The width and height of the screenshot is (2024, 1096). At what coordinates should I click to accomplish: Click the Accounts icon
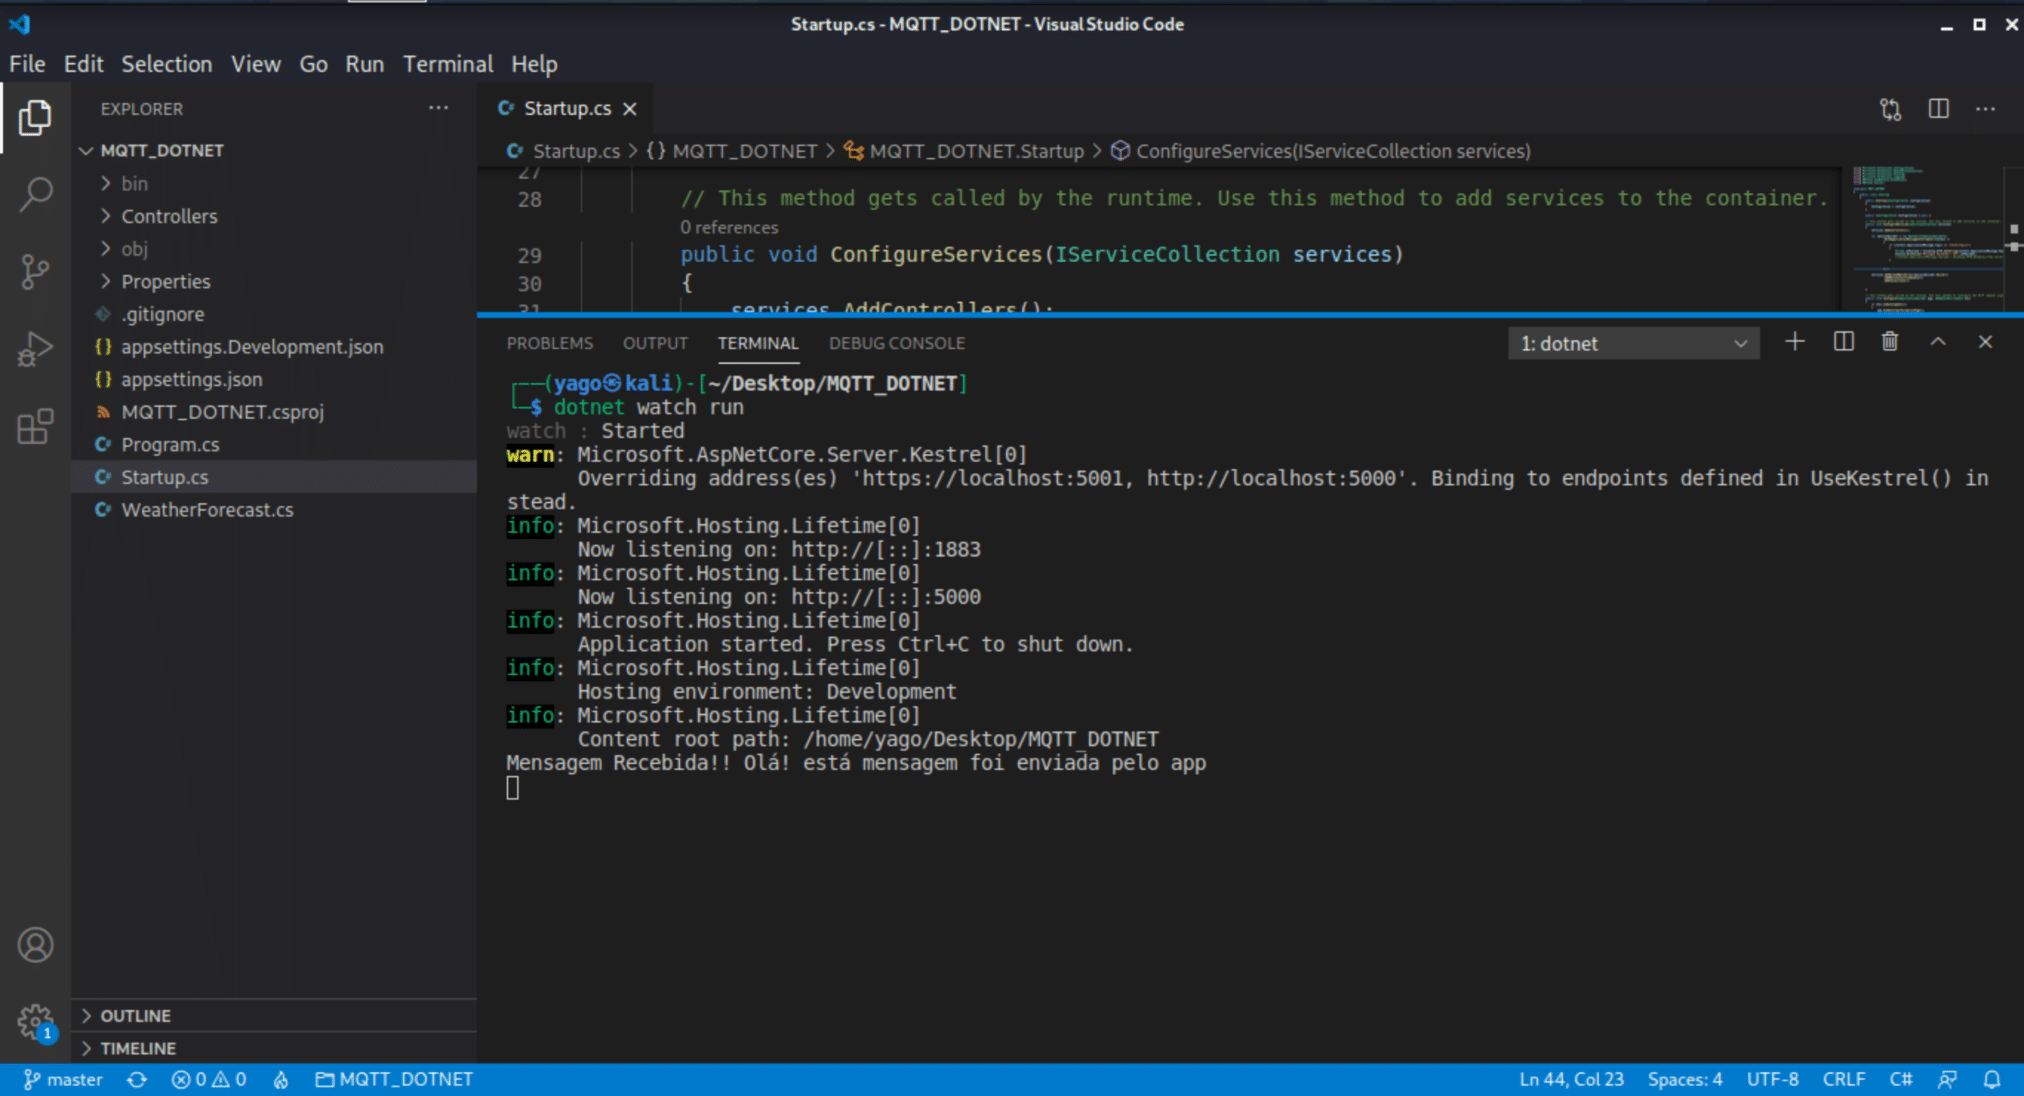36,944
